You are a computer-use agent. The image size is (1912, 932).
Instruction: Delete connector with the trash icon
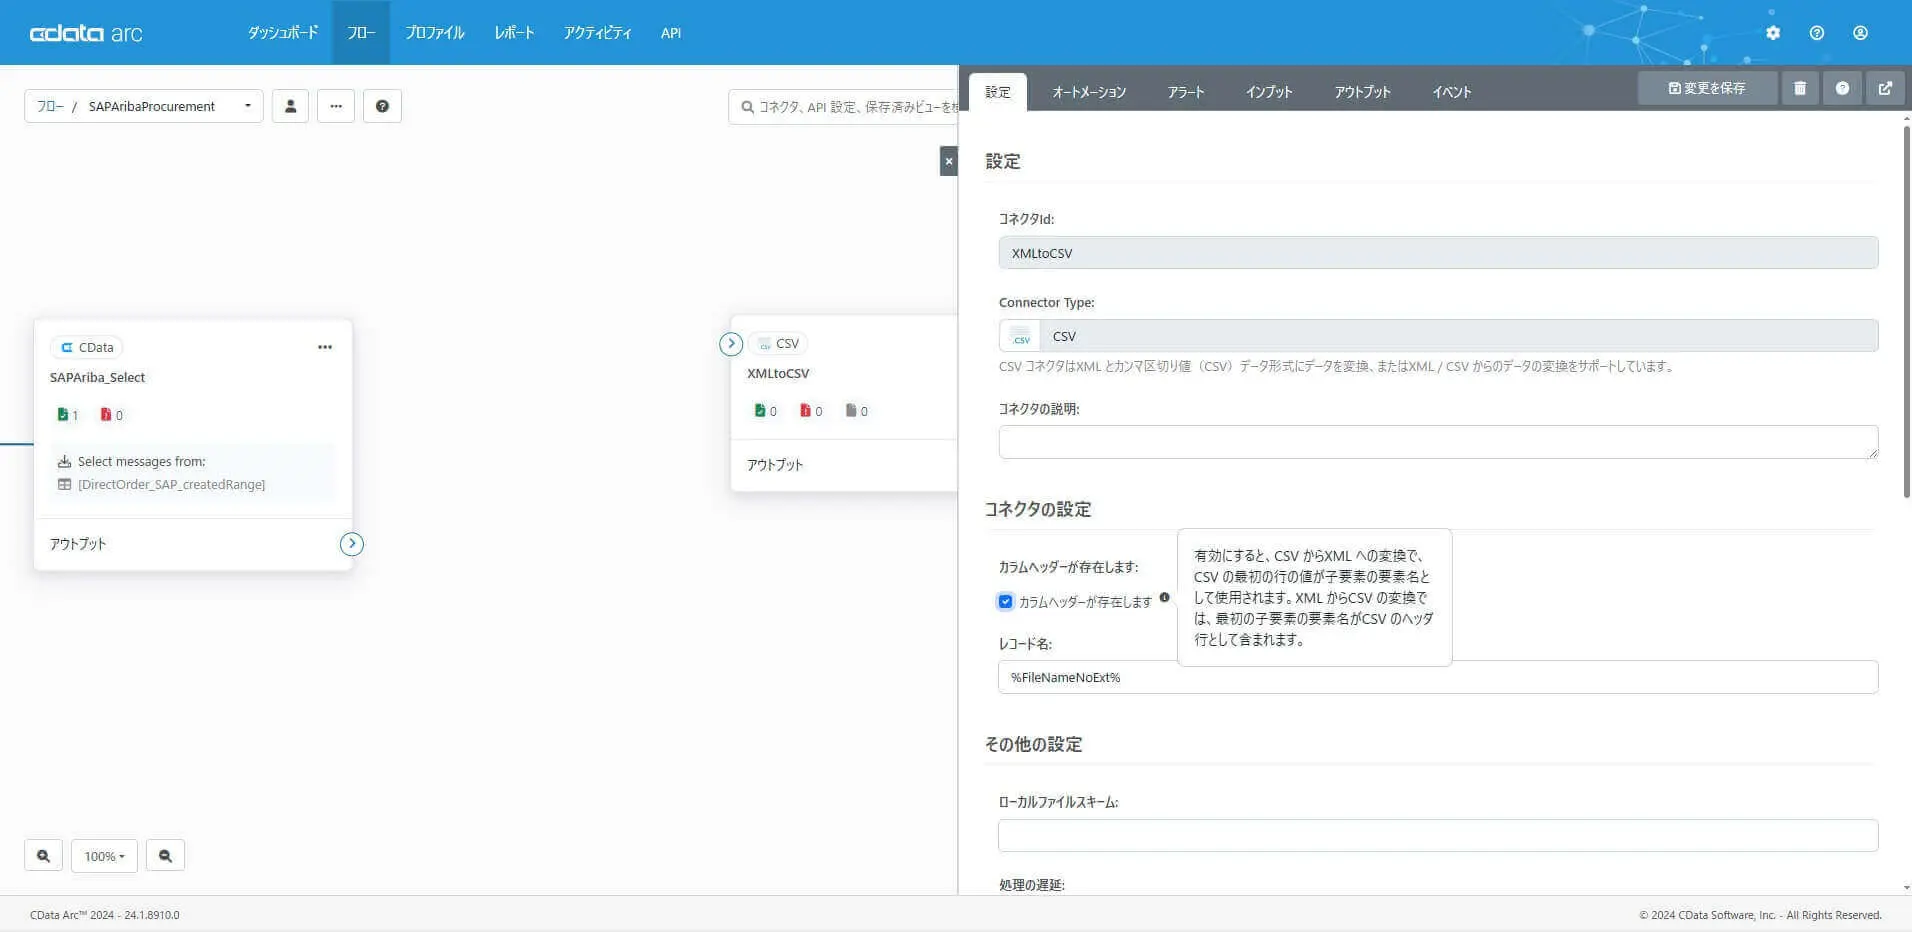[x=1800, y=88]
